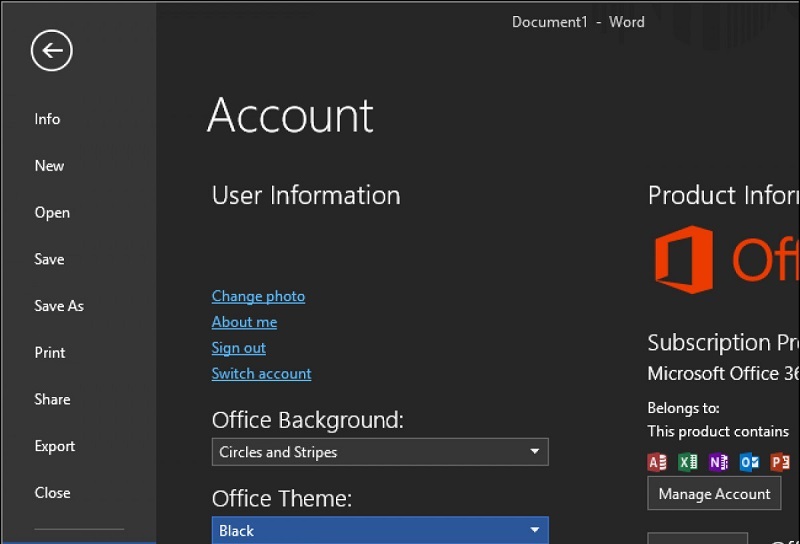Image resolution: width=800 pixels, height=544 pixels.
Task: Click the Change photo link
Action: [x=258, y=296]
